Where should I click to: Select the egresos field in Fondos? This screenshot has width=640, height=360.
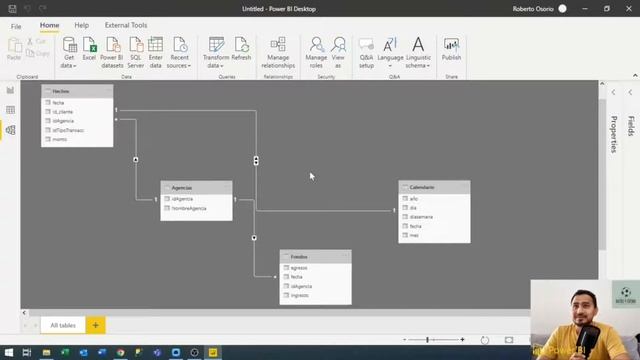[316, 268]
